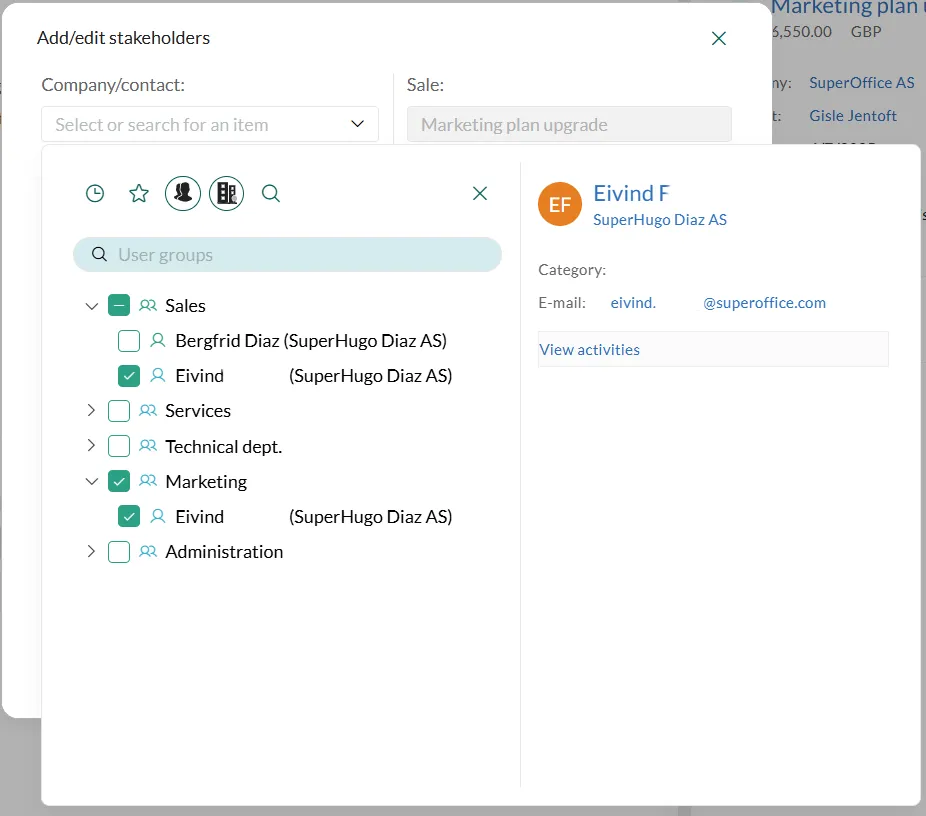Click the magnifier search icon in toolbar
This screenshot has height=816, width=926.
pyautogui.click(x=271, y=194)
